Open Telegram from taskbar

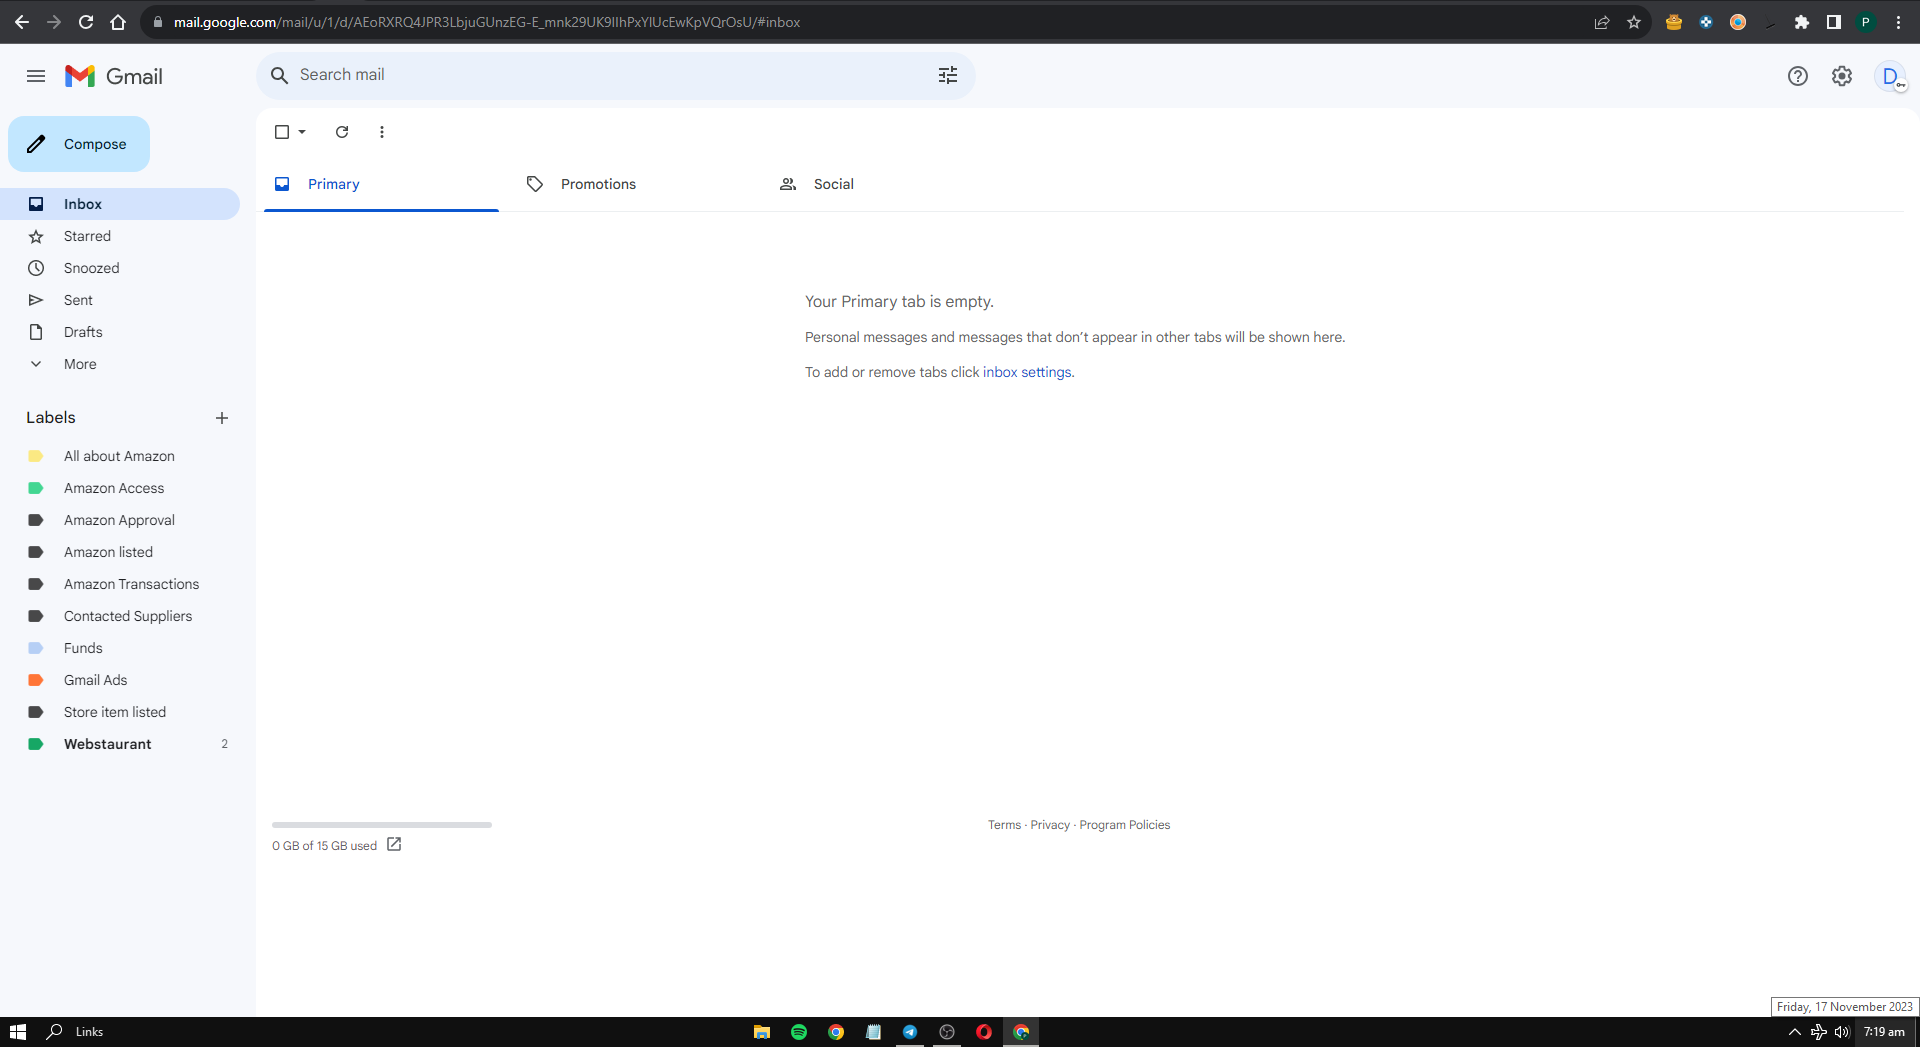pyautogui.click(x=910, y=1032)
